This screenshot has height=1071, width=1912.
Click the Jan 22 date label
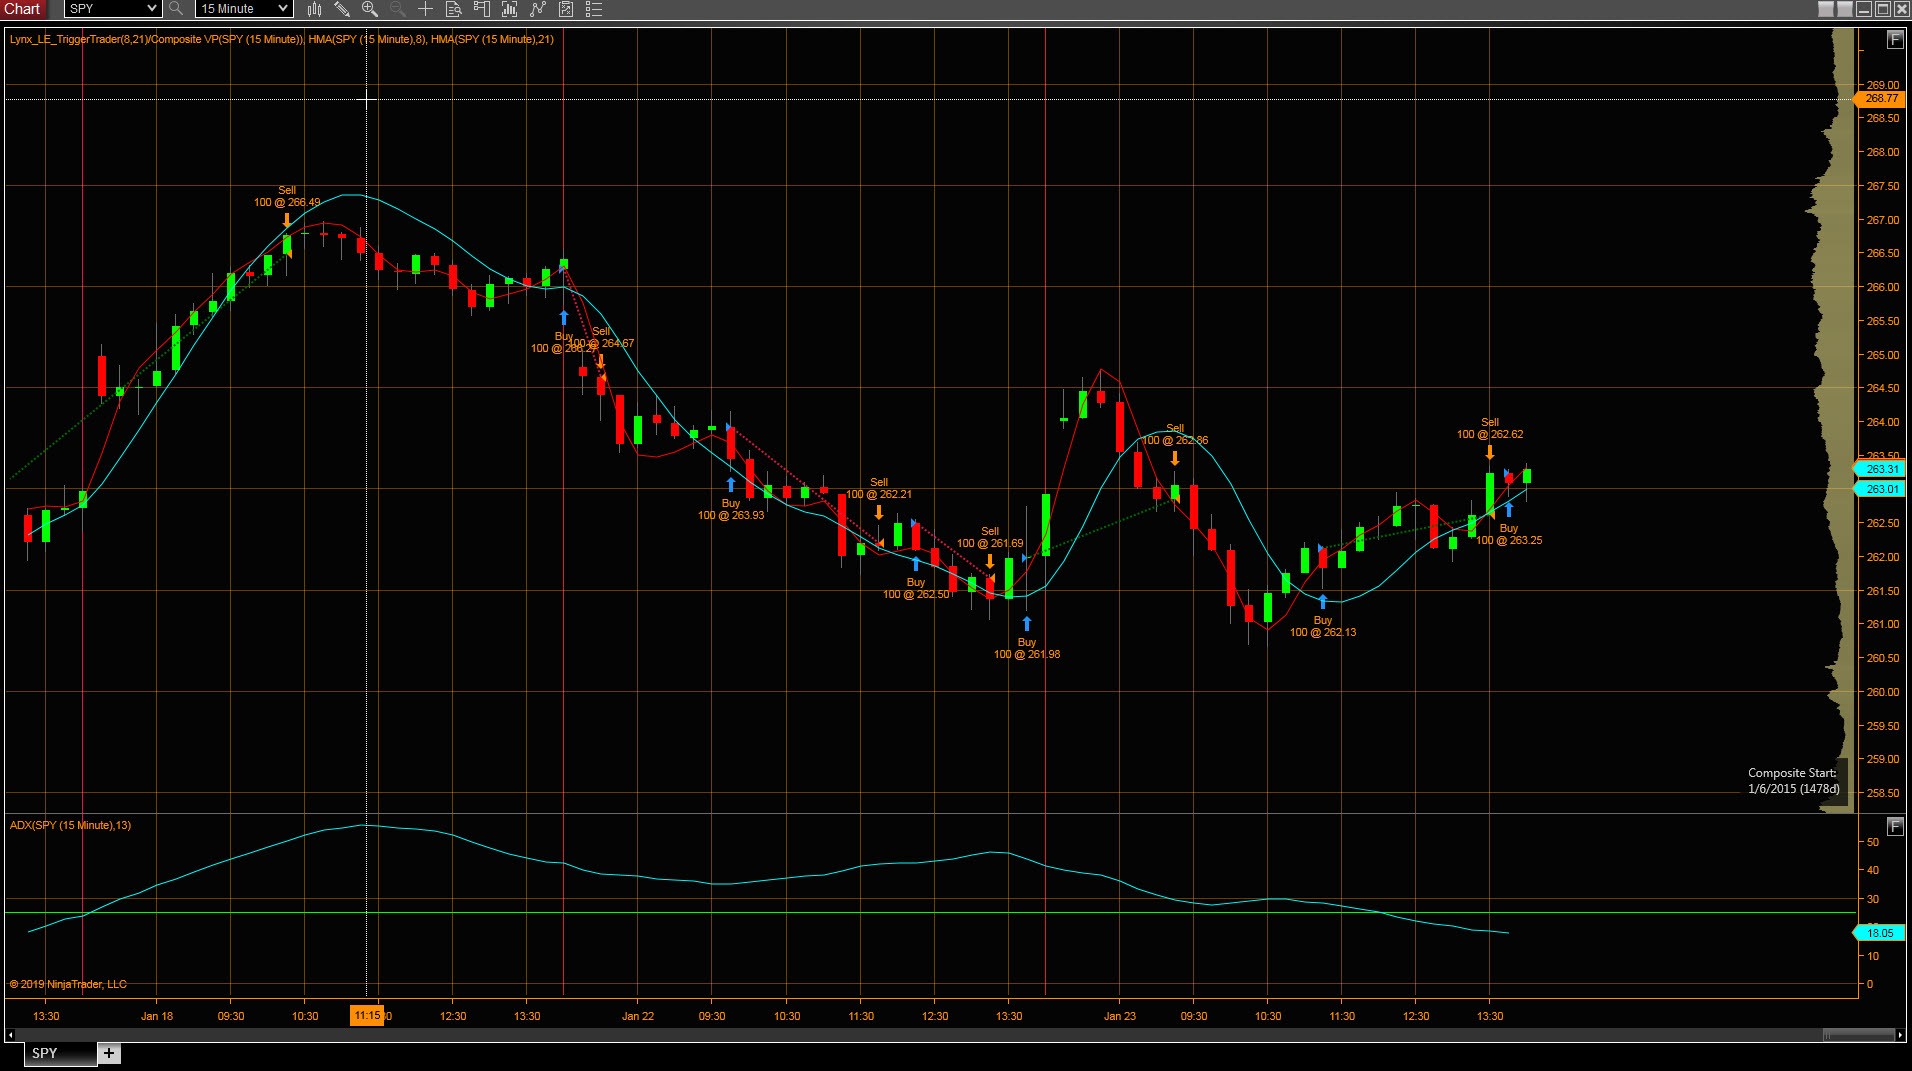638,1016
